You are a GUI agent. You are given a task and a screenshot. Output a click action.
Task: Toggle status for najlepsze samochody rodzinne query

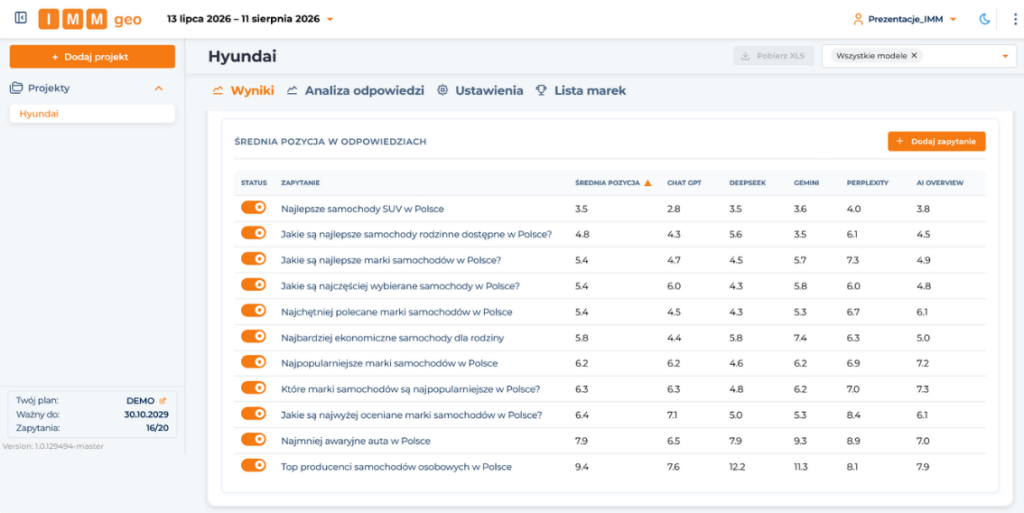tap(253, 233)
